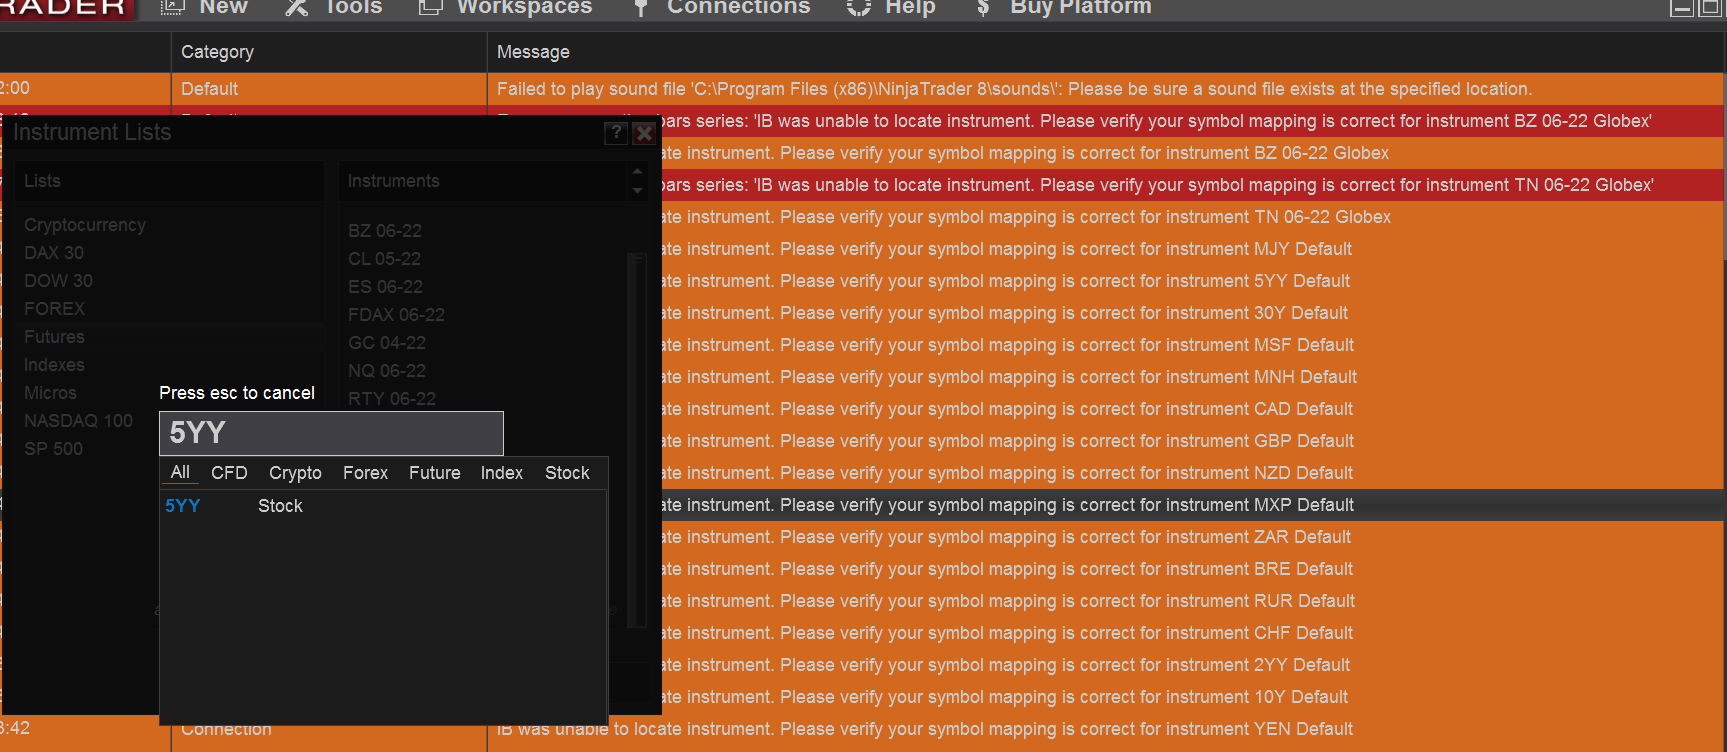Select Micros list

[x=50, y=393]
